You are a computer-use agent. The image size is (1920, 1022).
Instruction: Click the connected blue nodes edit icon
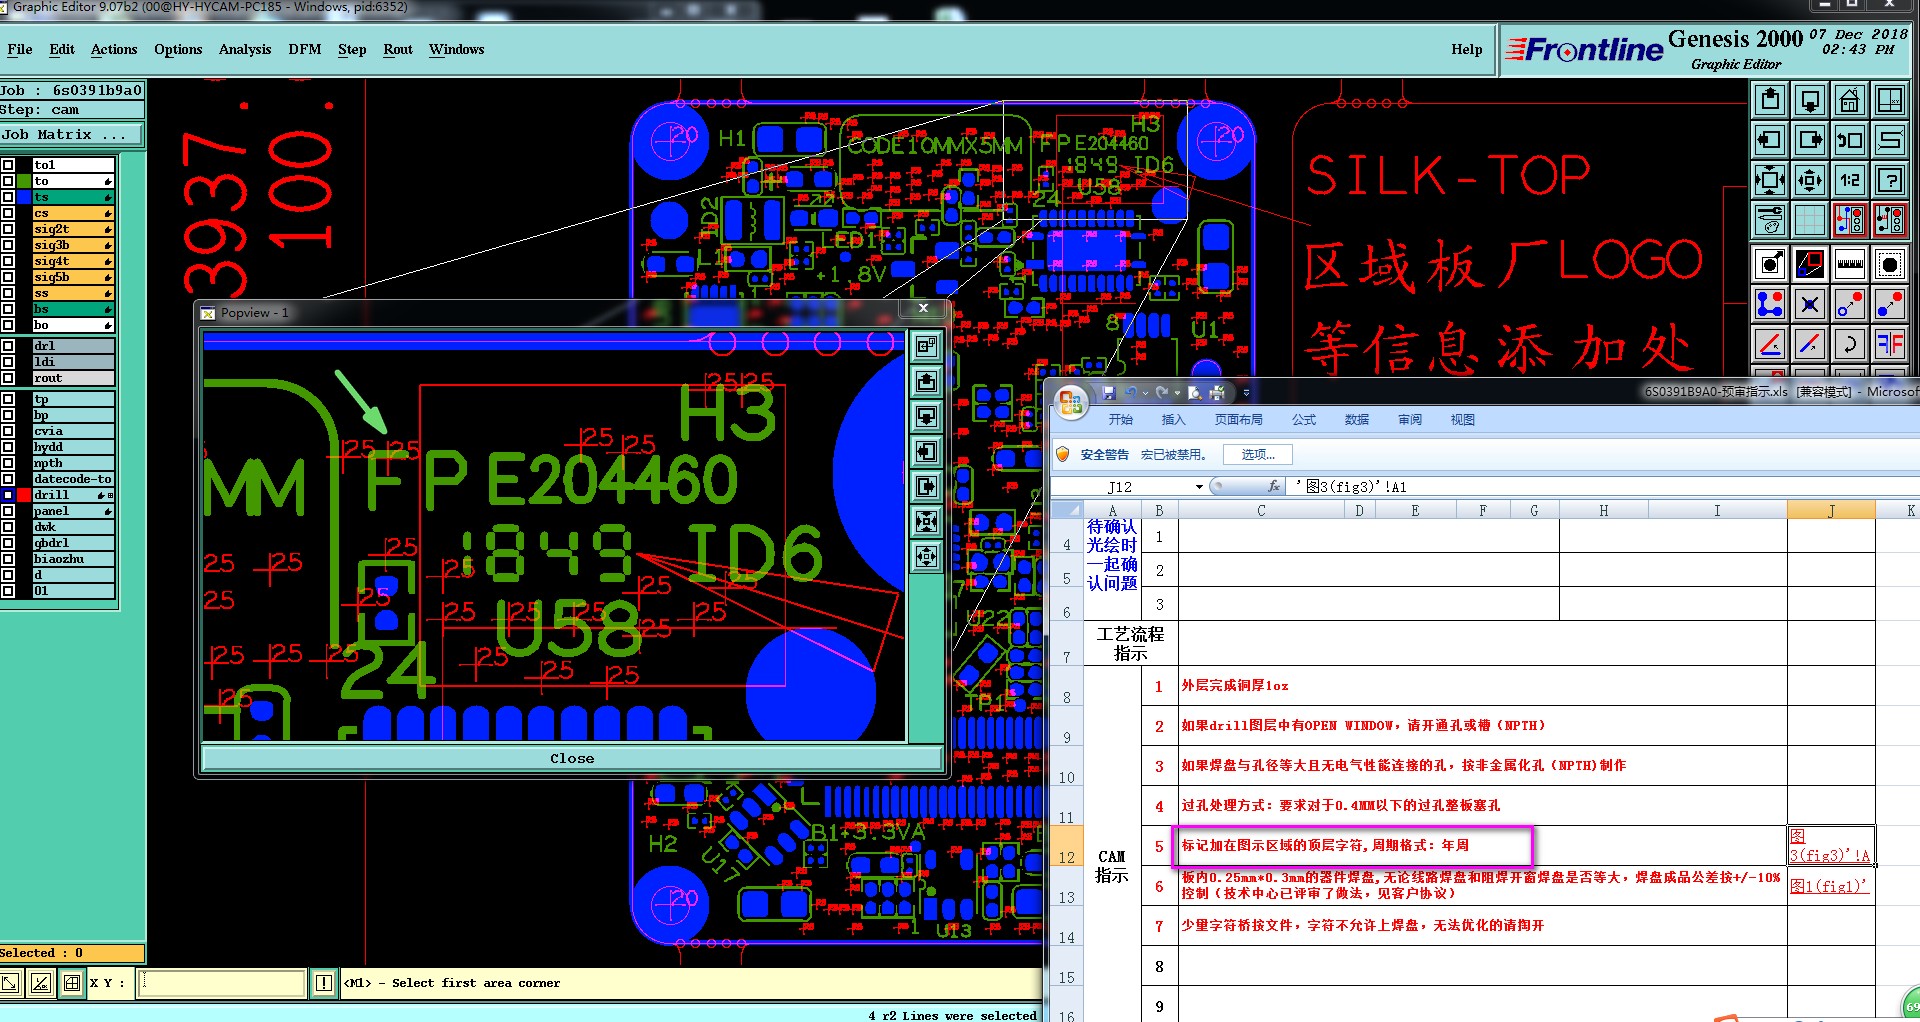(1770, 304)
